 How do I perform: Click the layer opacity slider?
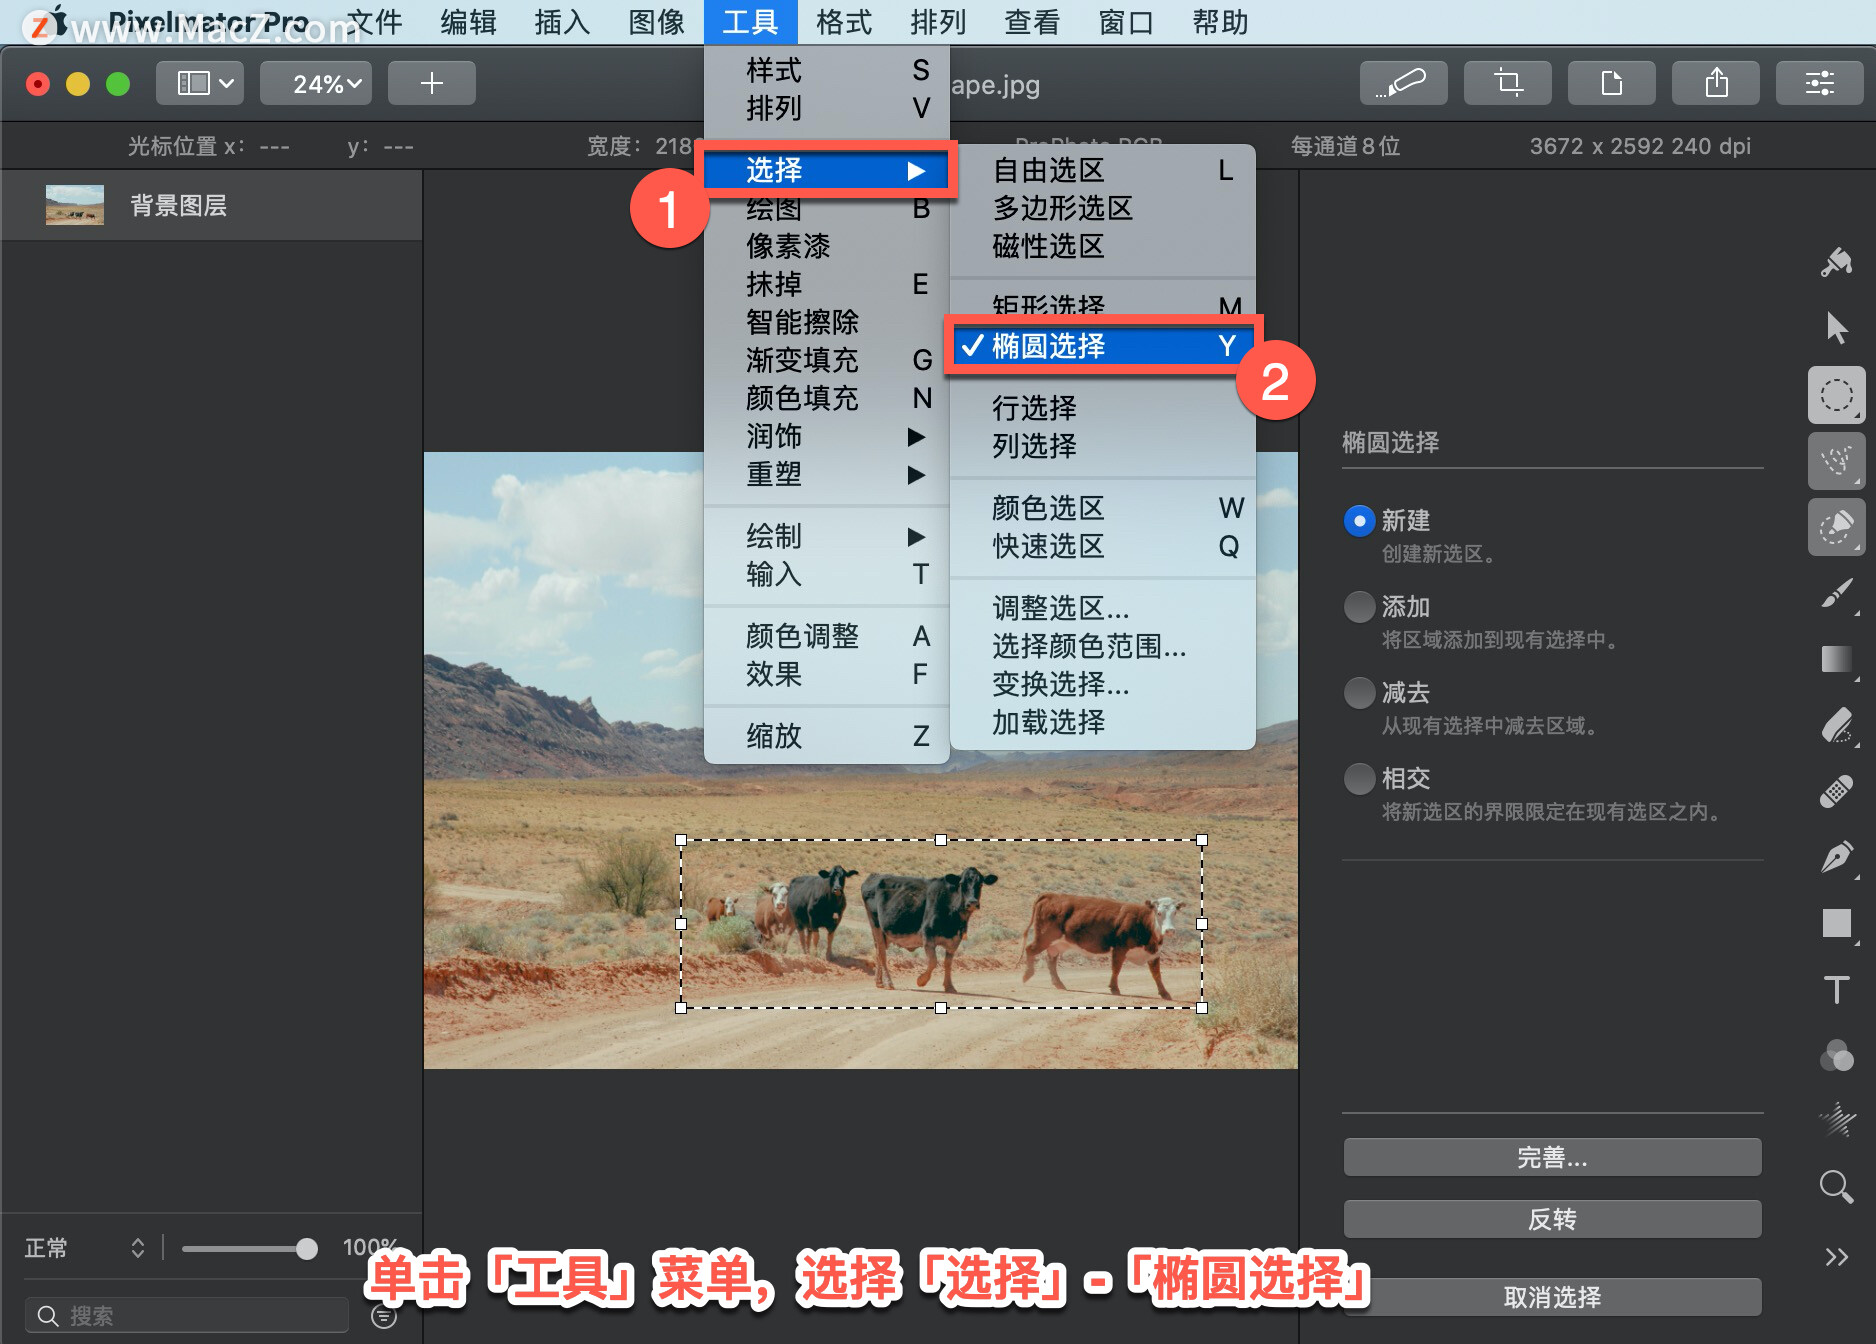[x=250, y=1248]
